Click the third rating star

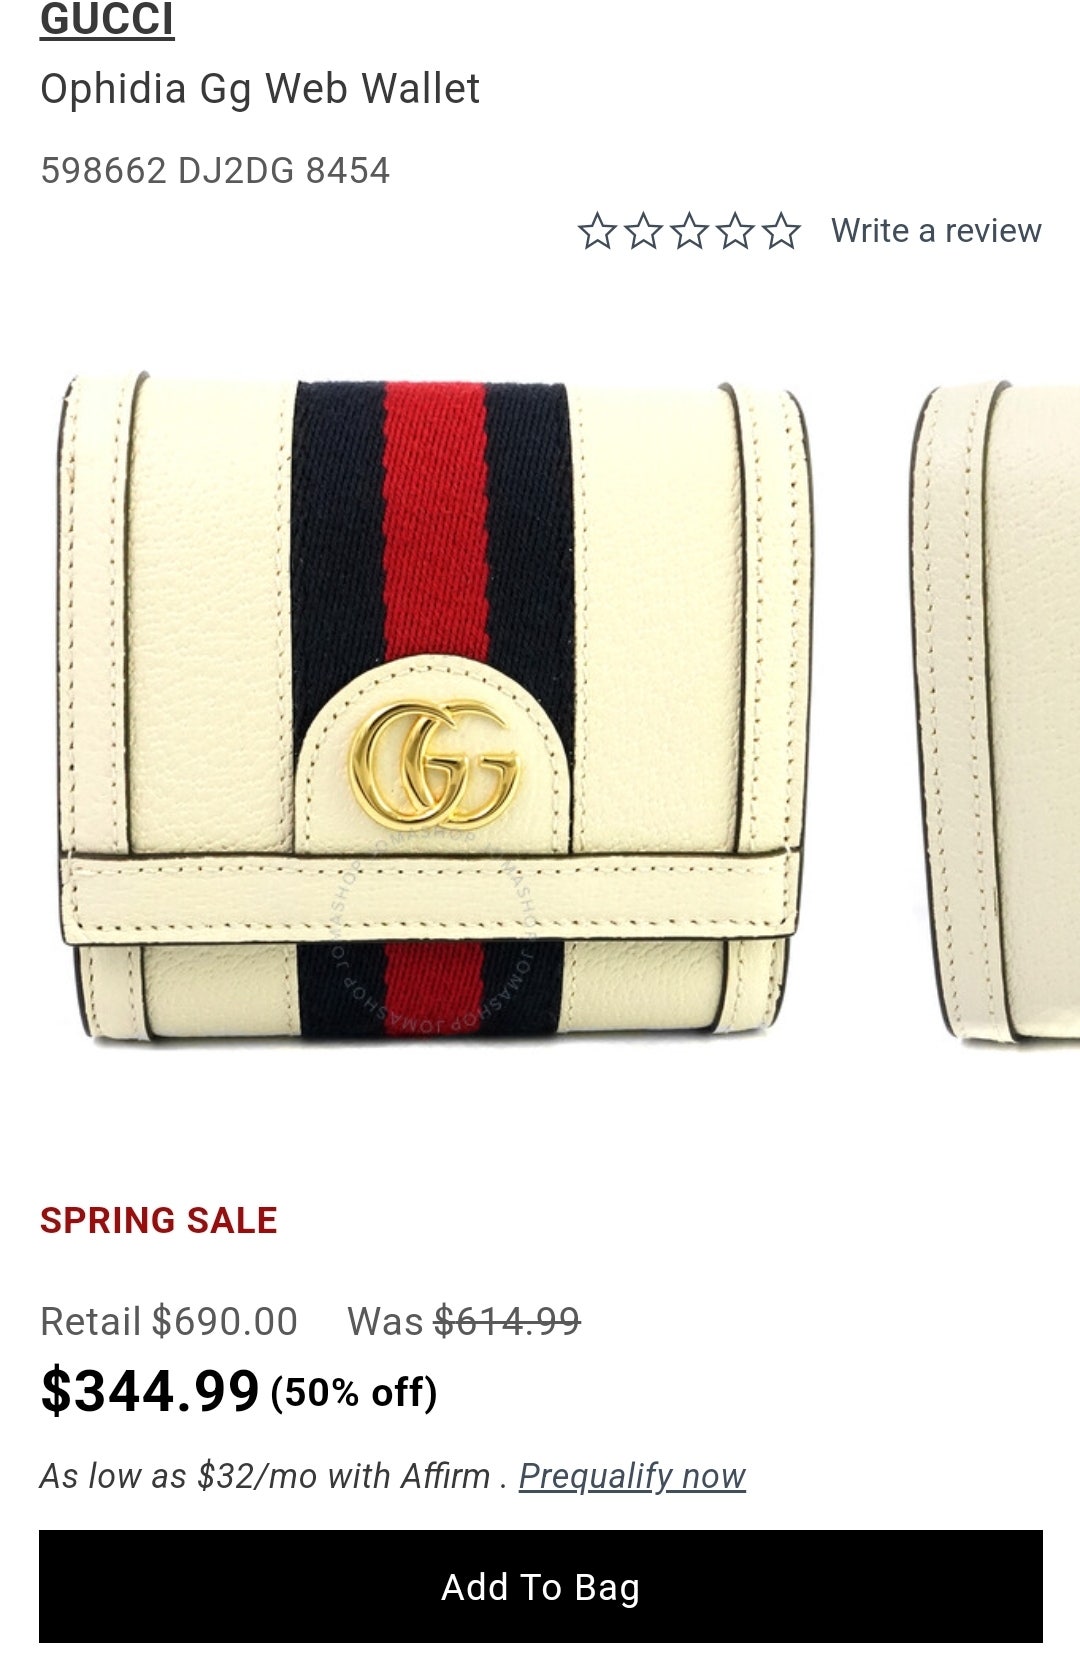[689, 231]
